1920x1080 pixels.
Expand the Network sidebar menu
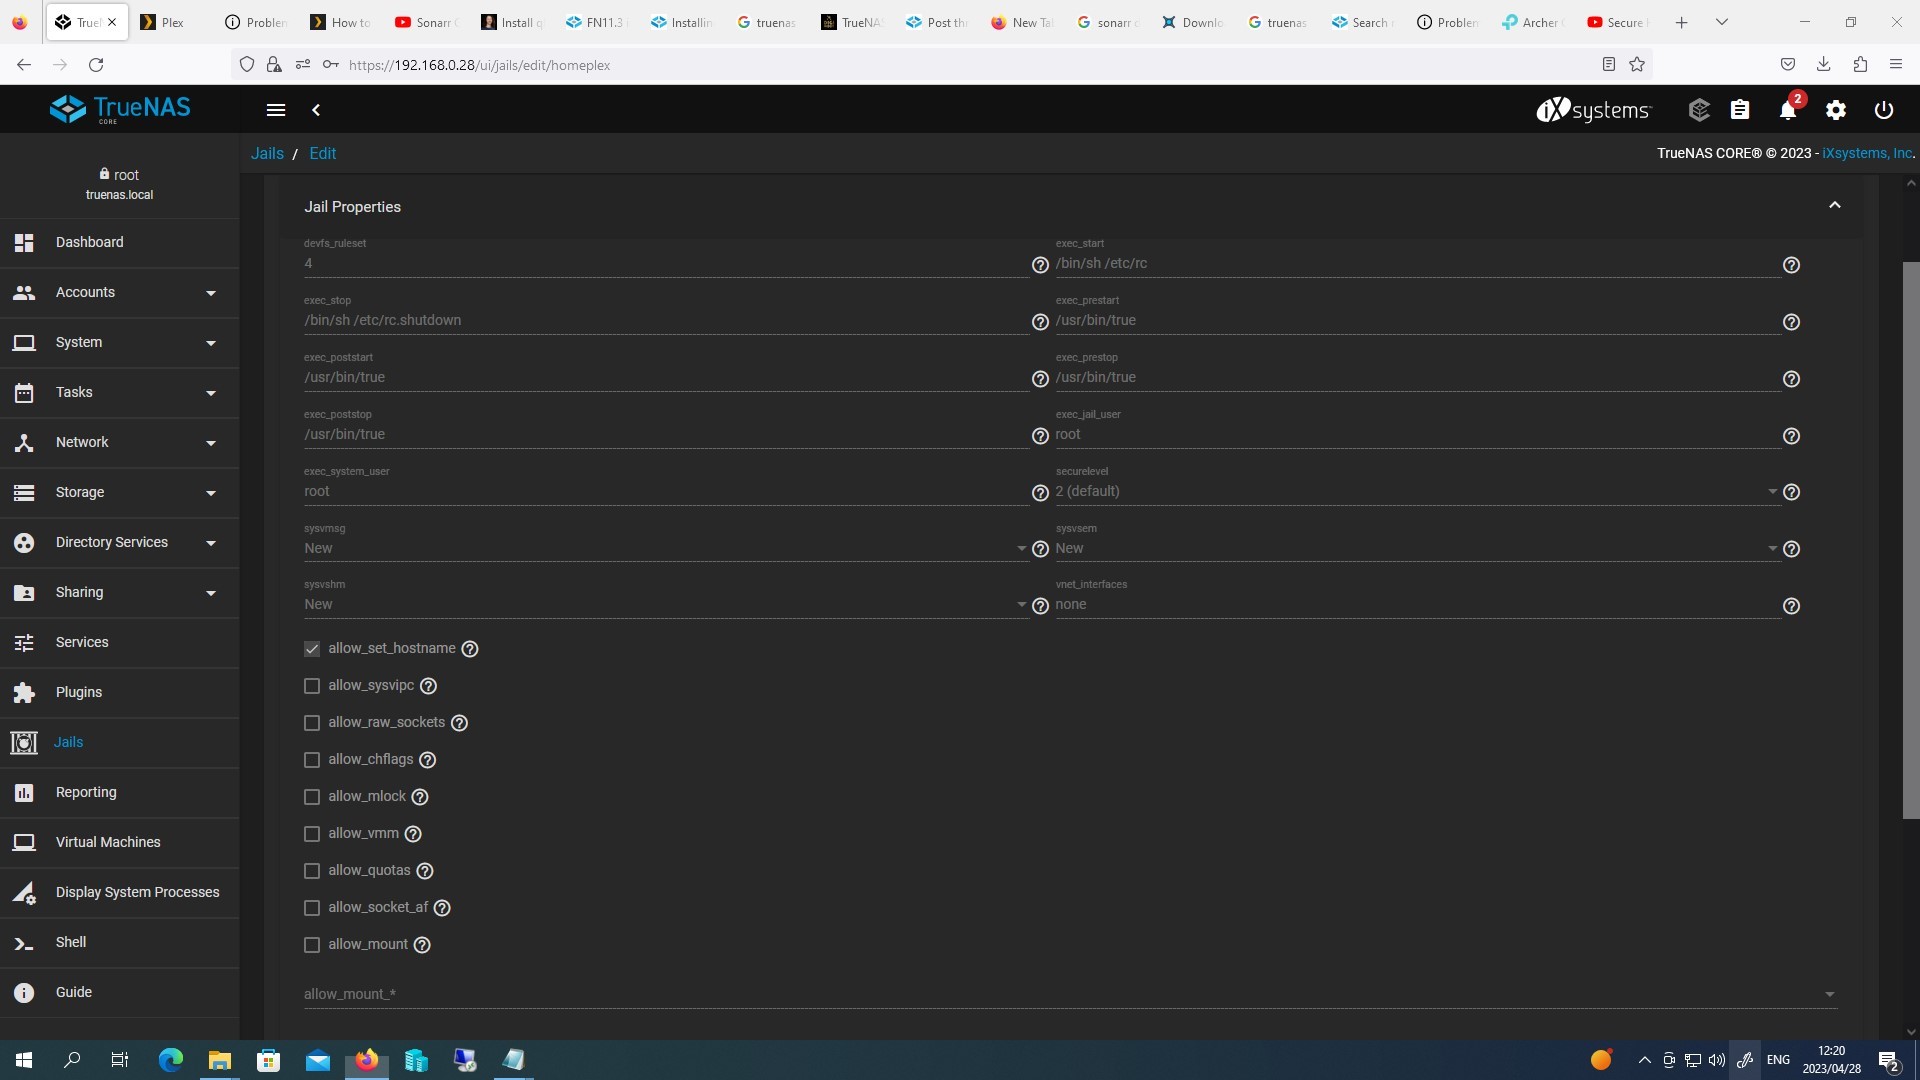point(120,443)
